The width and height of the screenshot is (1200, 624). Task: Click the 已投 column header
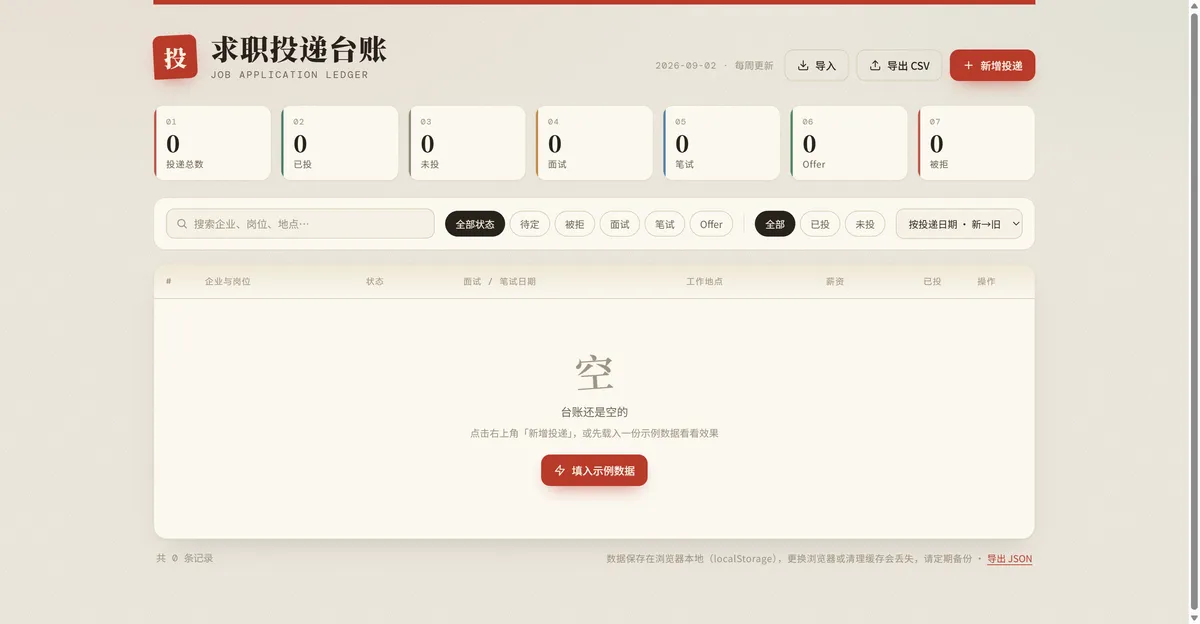coord(932,282)
